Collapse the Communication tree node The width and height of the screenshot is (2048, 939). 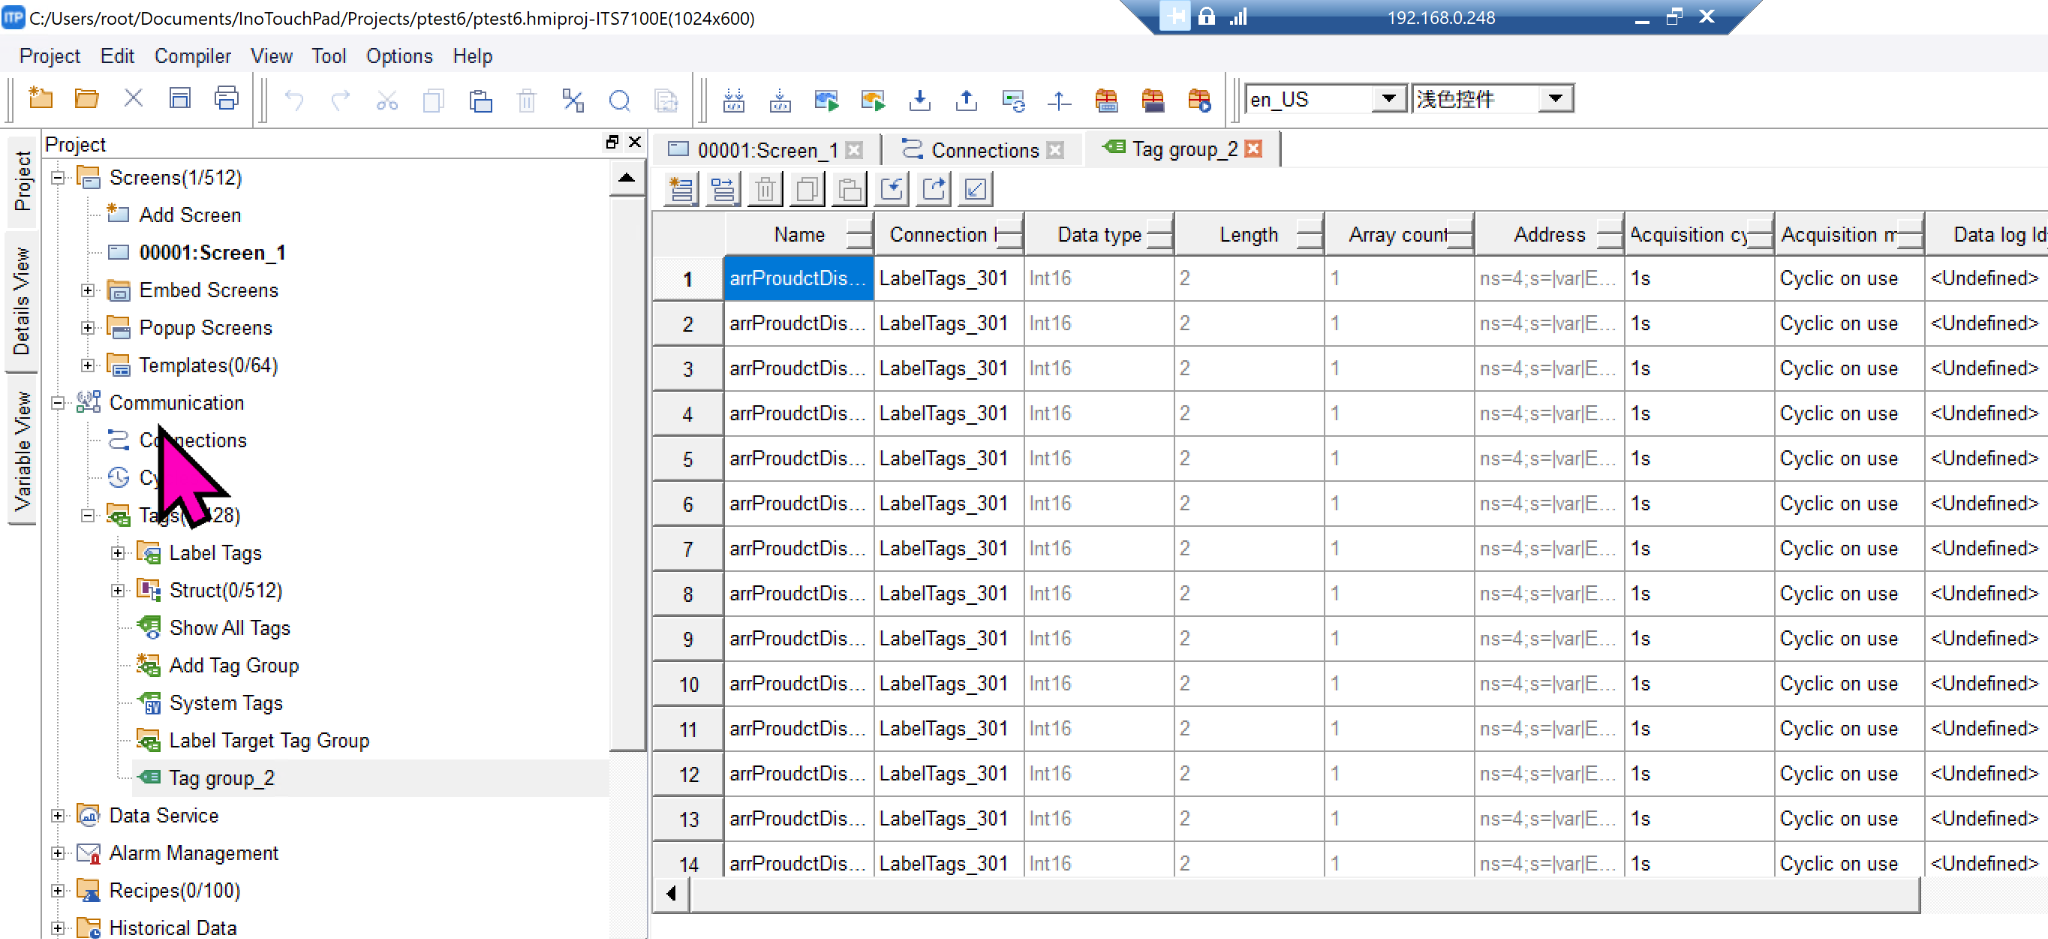(58, 403)
